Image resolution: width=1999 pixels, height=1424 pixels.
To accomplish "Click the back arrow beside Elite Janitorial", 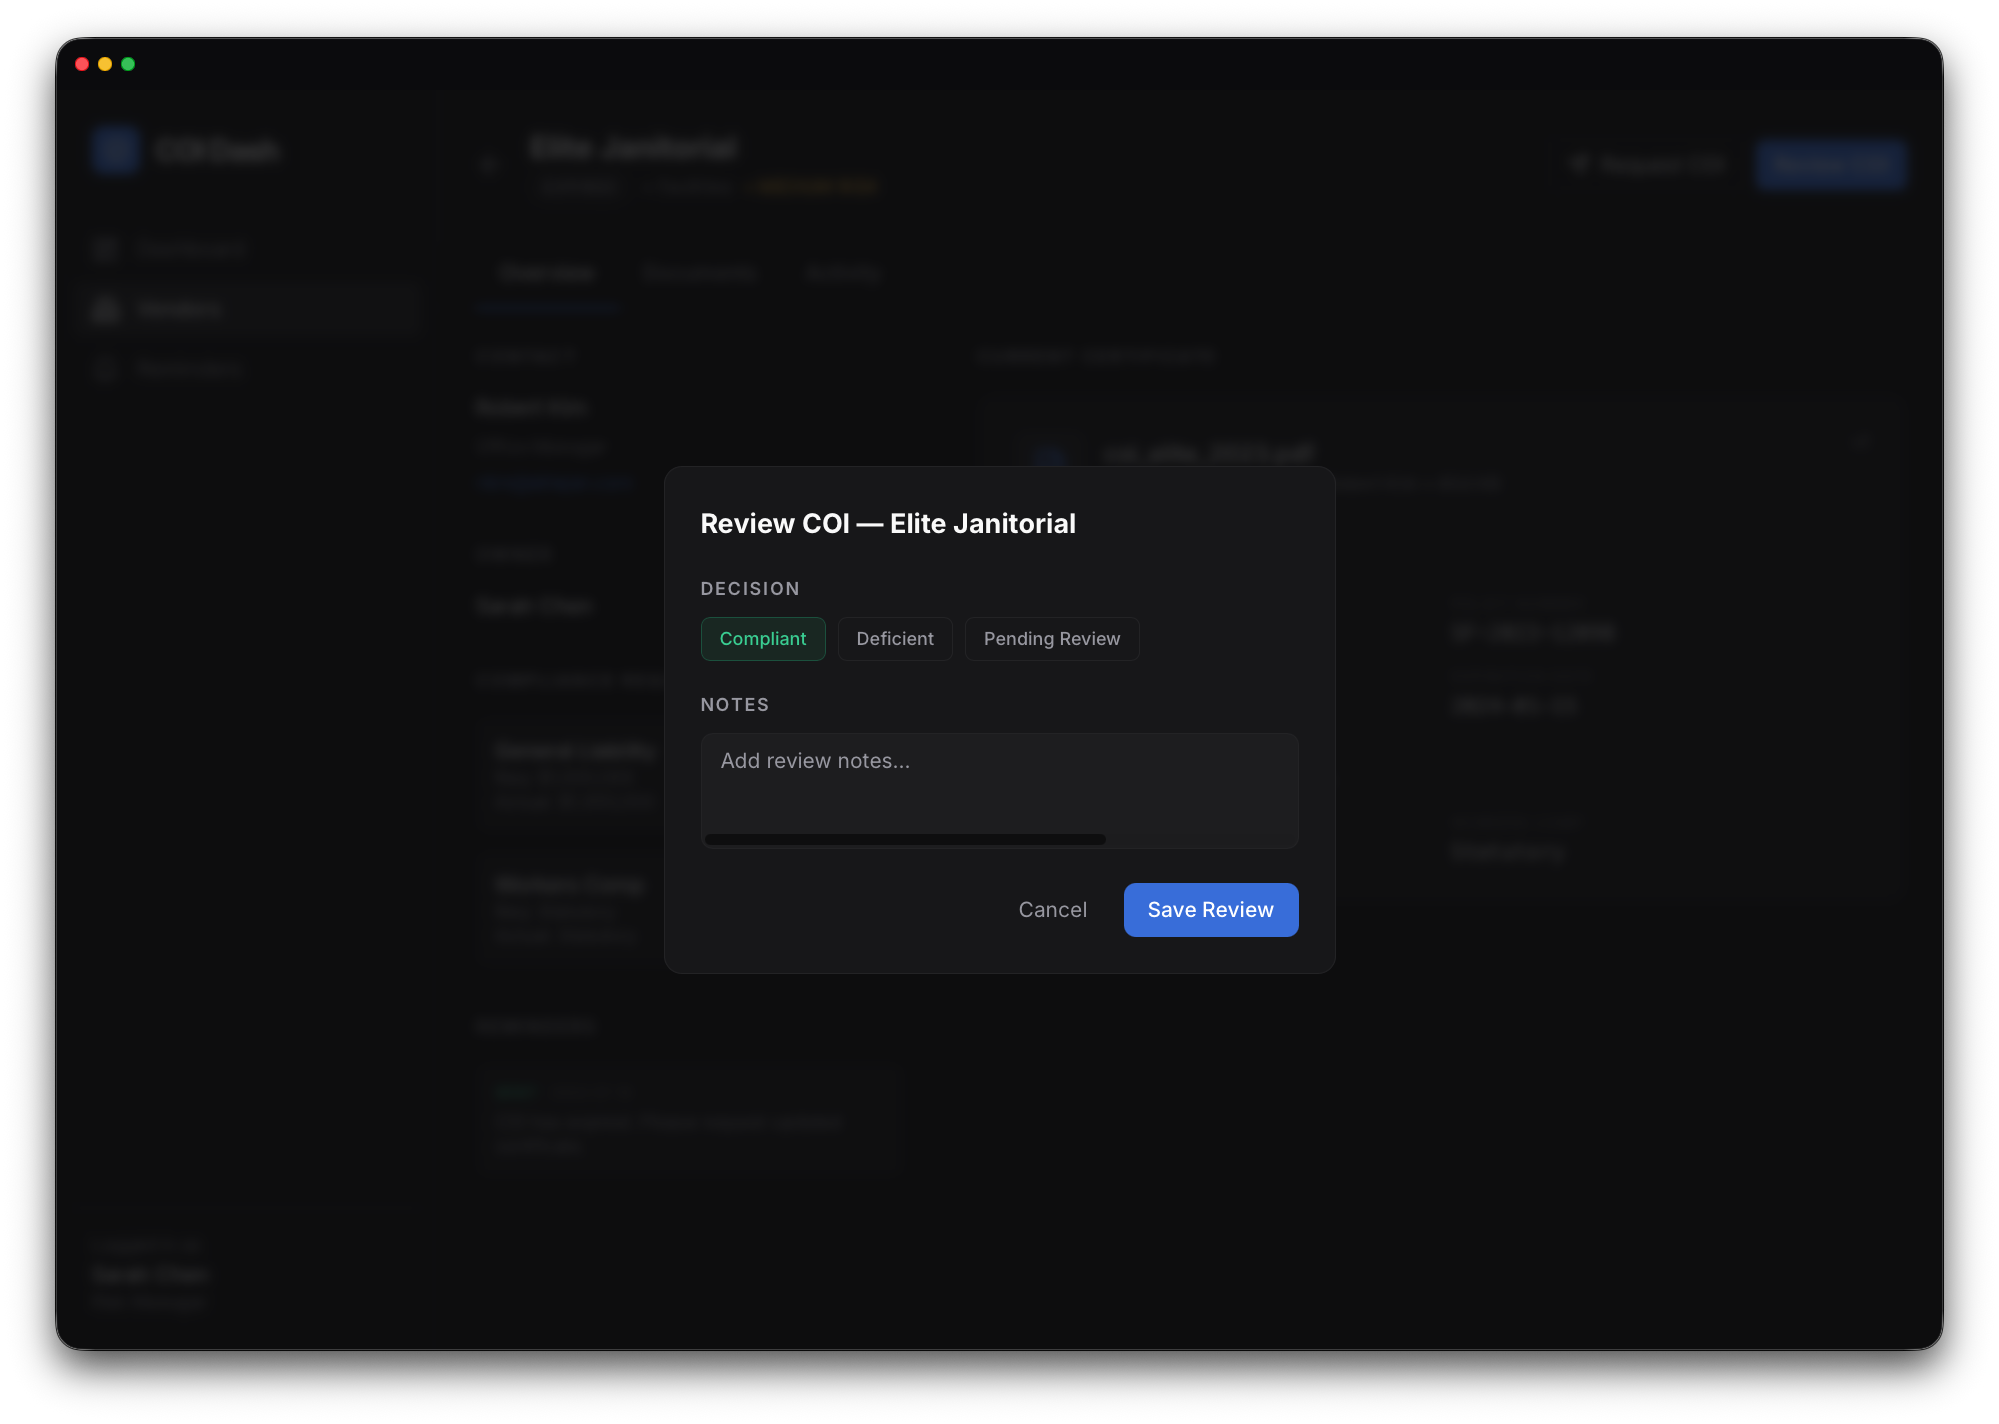I will point(488,165).
